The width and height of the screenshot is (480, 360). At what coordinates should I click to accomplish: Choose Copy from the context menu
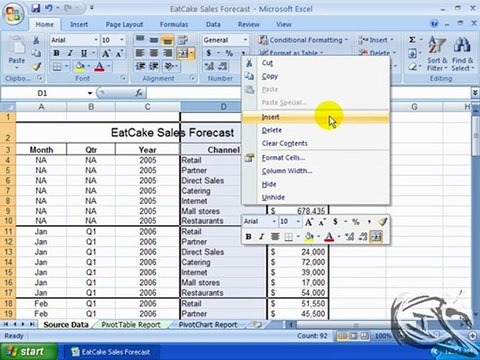315,76
